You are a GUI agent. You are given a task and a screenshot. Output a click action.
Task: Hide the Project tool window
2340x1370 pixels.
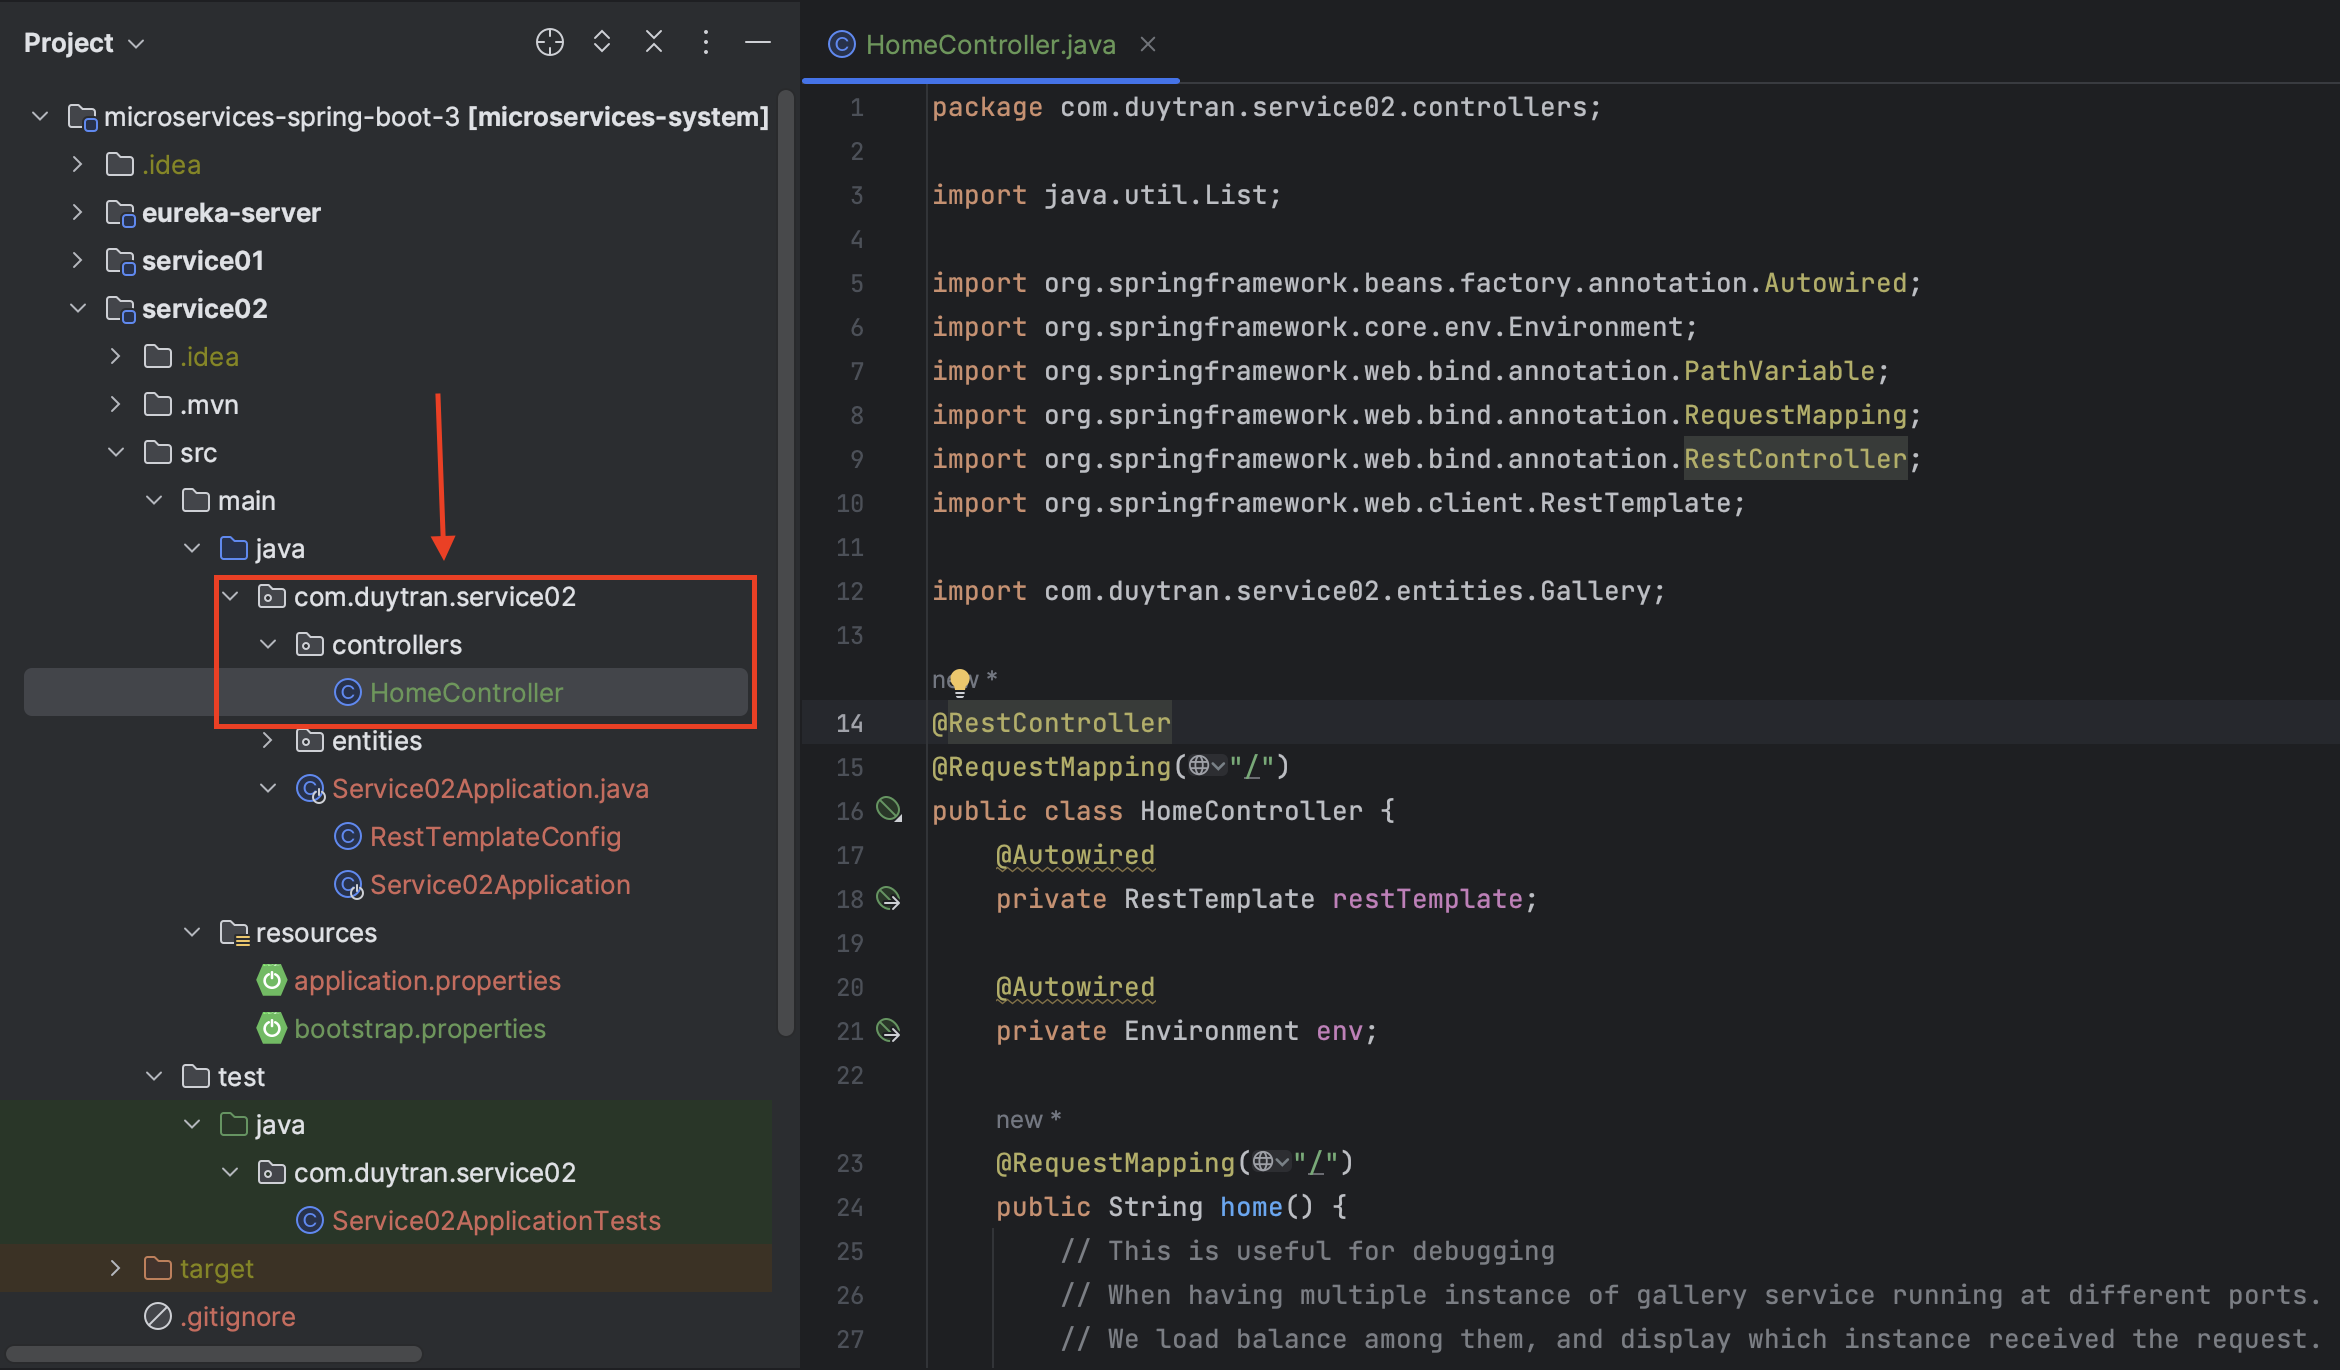tap(758, 42)
